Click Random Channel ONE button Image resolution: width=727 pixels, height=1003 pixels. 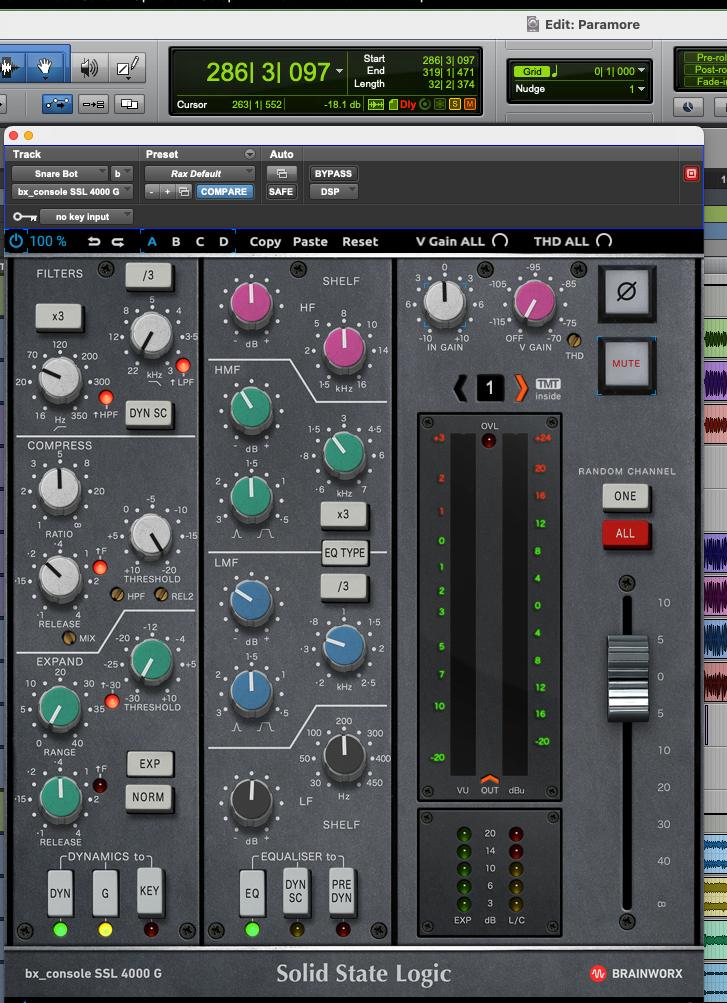click(625, 496)
